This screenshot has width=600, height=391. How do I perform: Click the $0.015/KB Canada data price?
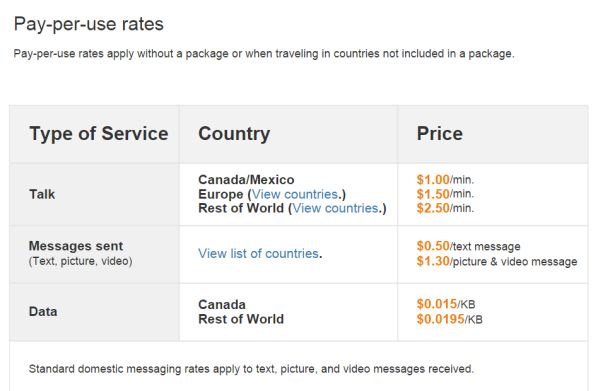(446, 304)
